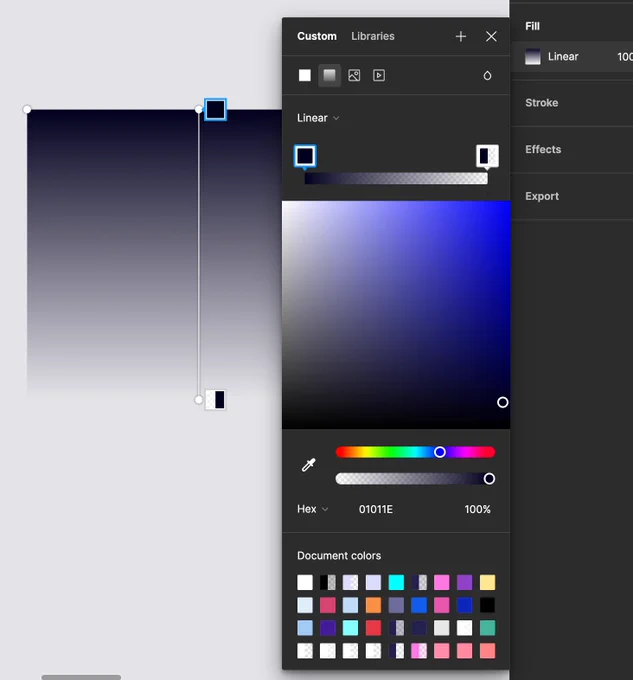Switch to the Custom tab
The image size is (633, 680).
[x=317, y=36]
